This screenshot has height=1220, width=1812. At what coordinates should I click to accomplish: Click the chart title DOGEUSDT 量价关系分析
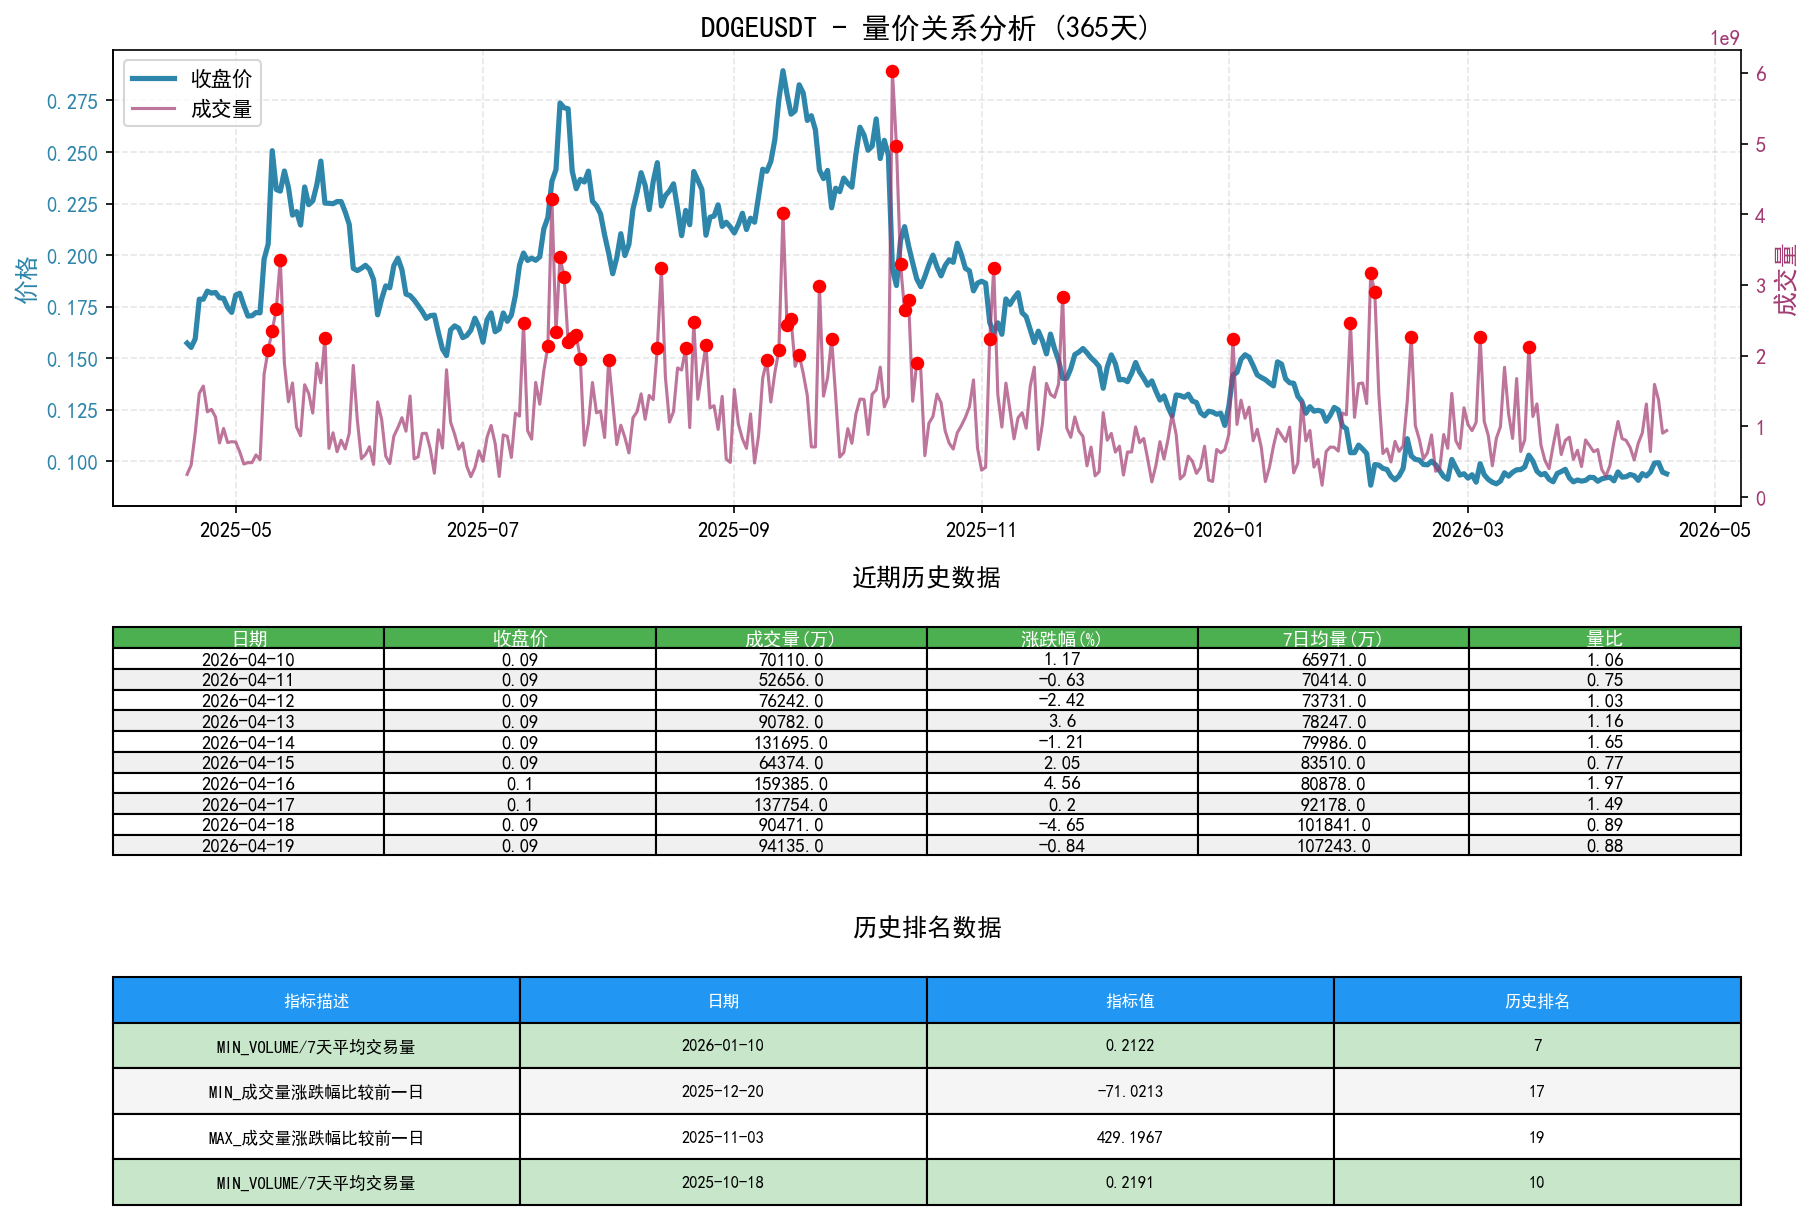pos(925,27)
